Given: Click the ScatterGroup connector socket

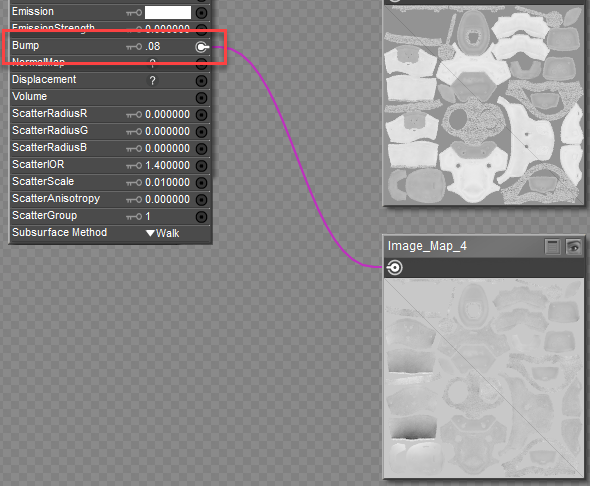Looking at the screenshot, I should [x=202, y=217].
